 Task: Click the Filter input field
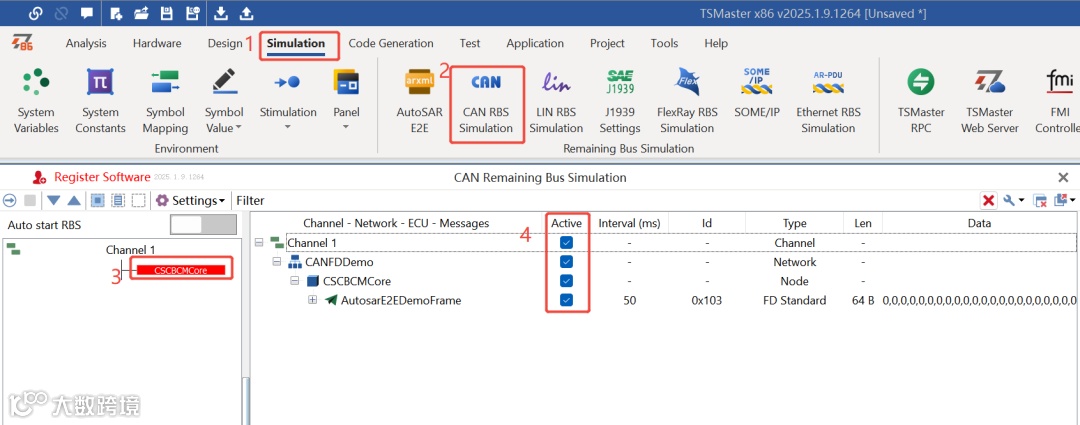point(606,200)
